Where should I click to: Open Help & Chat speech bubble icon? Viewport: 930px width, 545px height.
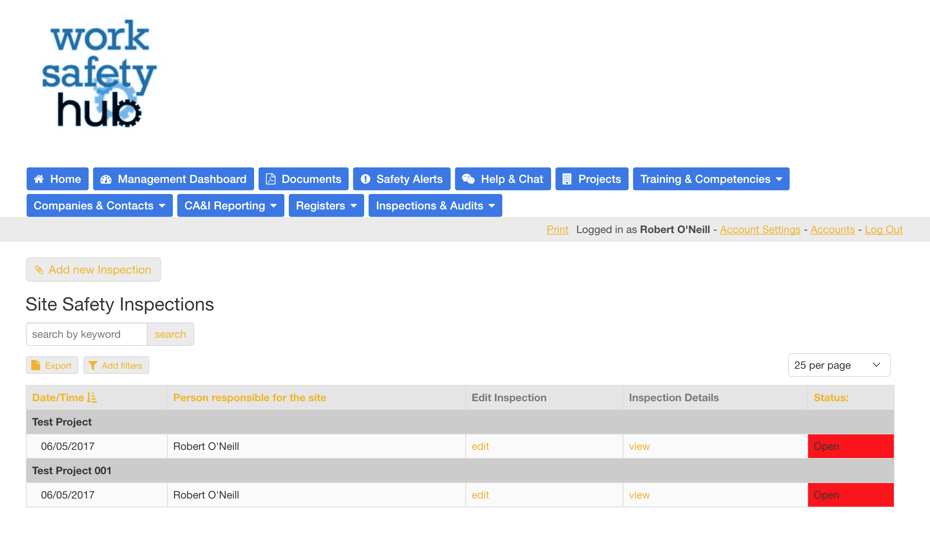click(x=468, y=179)
